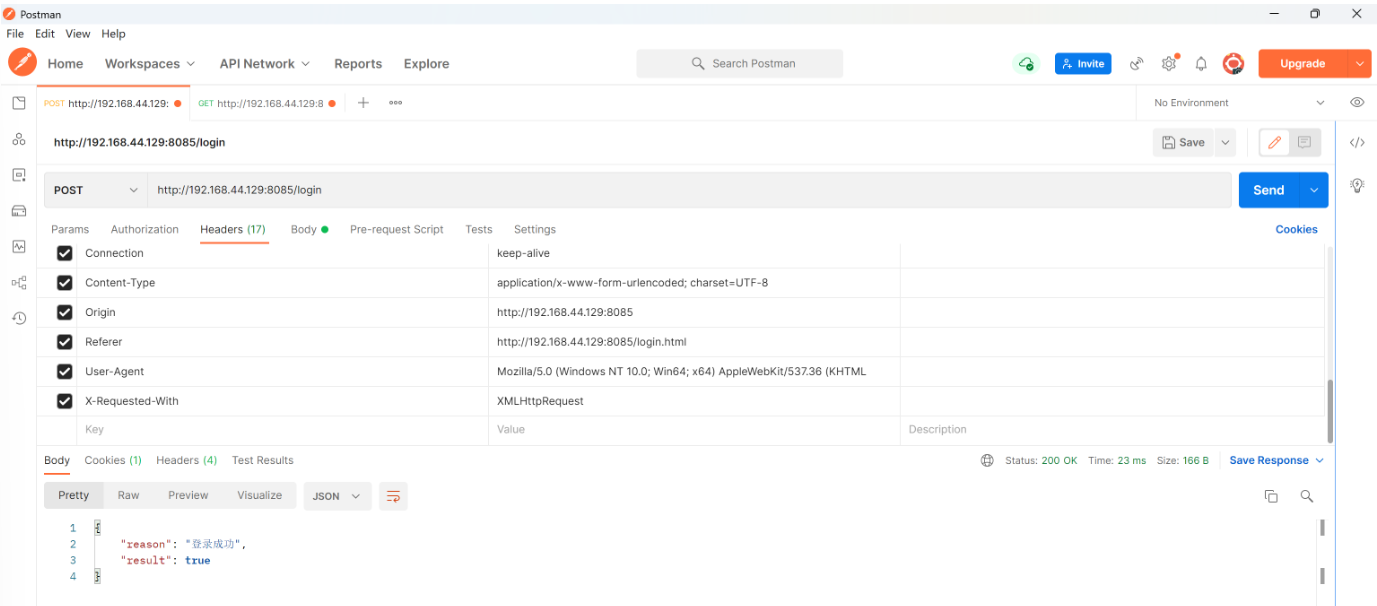Open Collections from the sidebar icon
Viewport: 1377px width, 606px height.
click(x=18, y=103)
